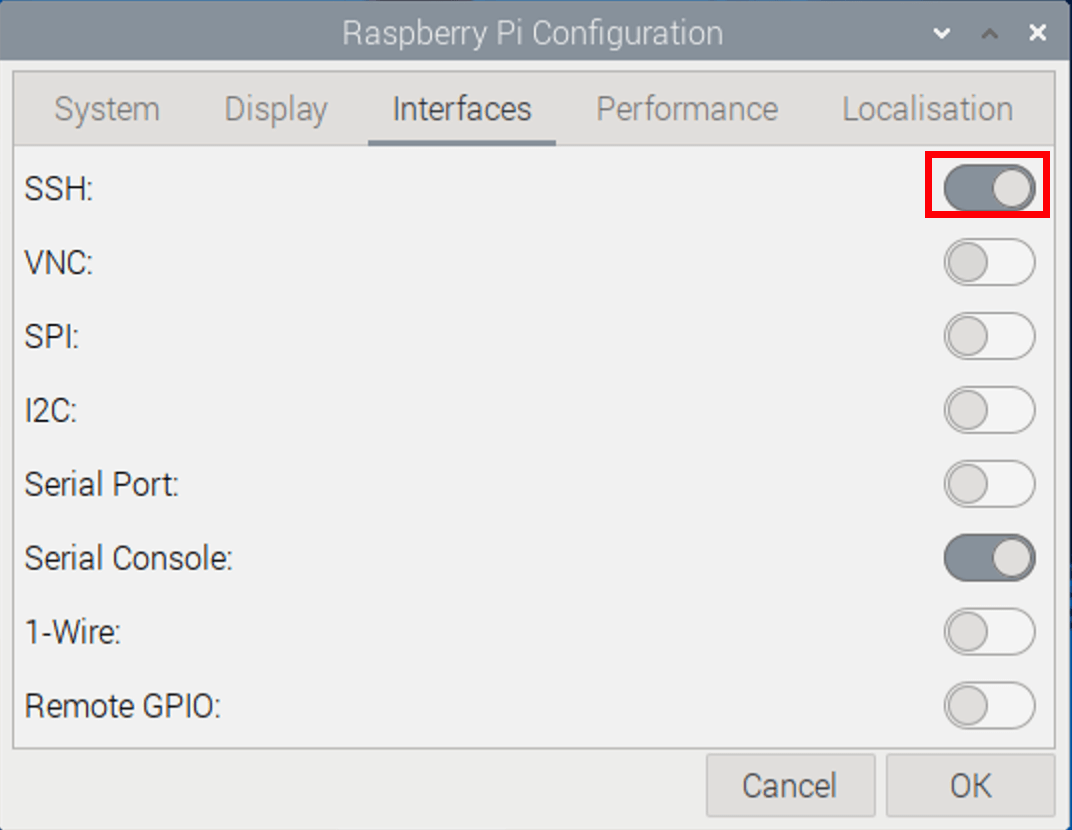Image resolution: width=1072 pixels, height=830 pixels.
Task: Switch on the Serial Port toggle
Action: (989, 483)
